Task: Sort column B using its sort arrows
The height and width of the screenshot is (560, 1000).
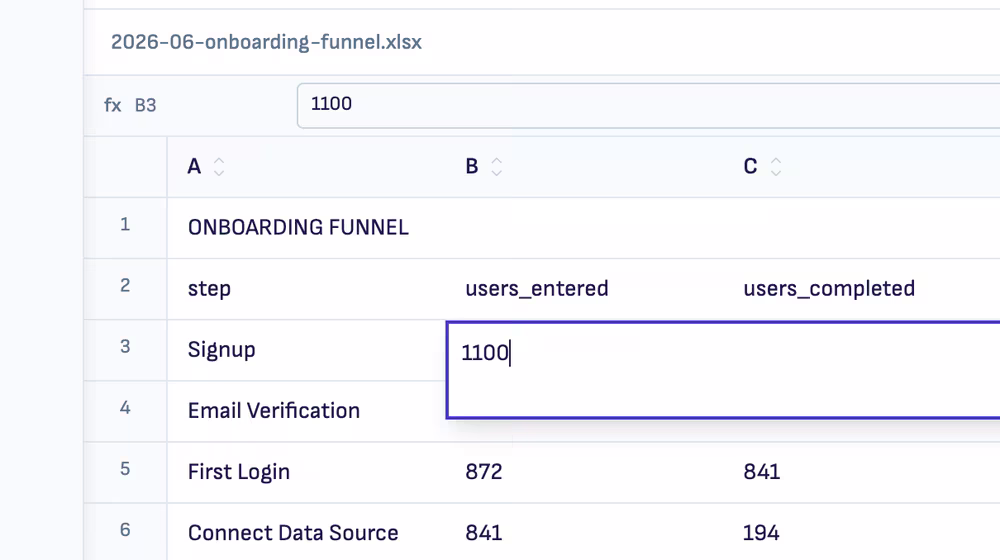Action: [x=497, y=166]
